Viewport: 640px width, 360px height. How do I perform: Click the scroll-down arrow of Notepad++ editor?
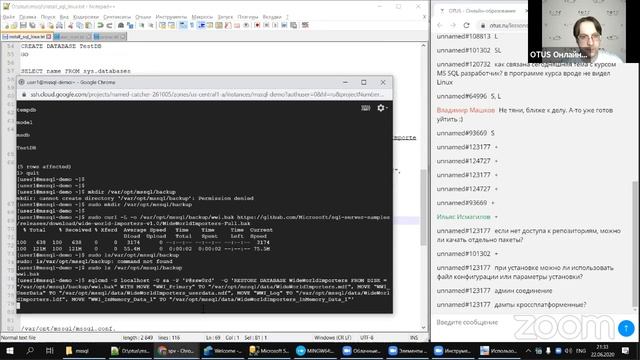[x=423, y=327]
